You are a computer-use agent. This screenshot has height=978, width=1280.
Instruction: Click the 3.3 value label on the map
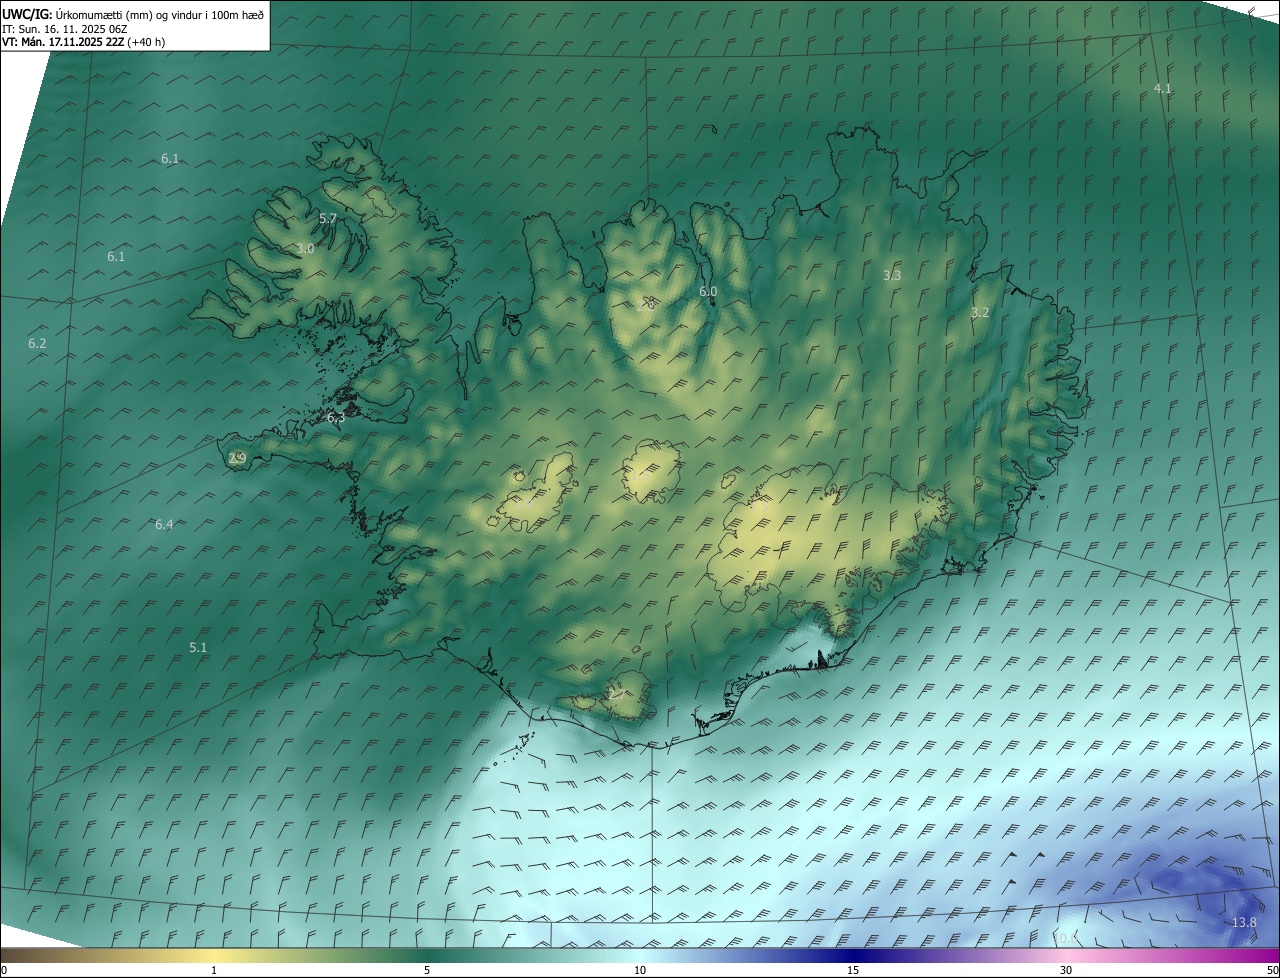[x=893, y=275]
